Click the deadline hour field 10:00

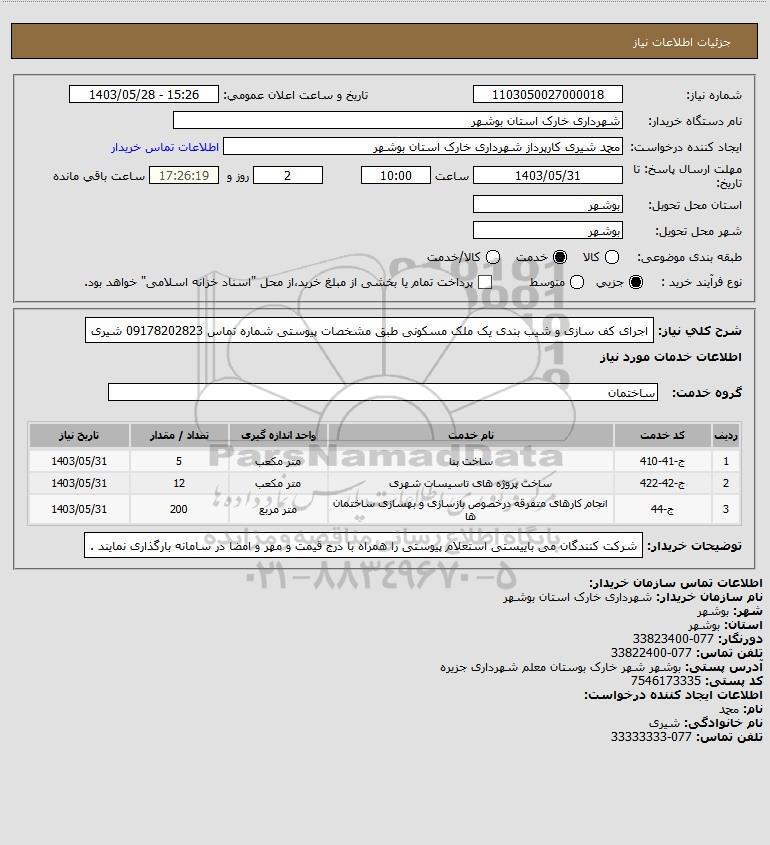[x=396, y=175]
